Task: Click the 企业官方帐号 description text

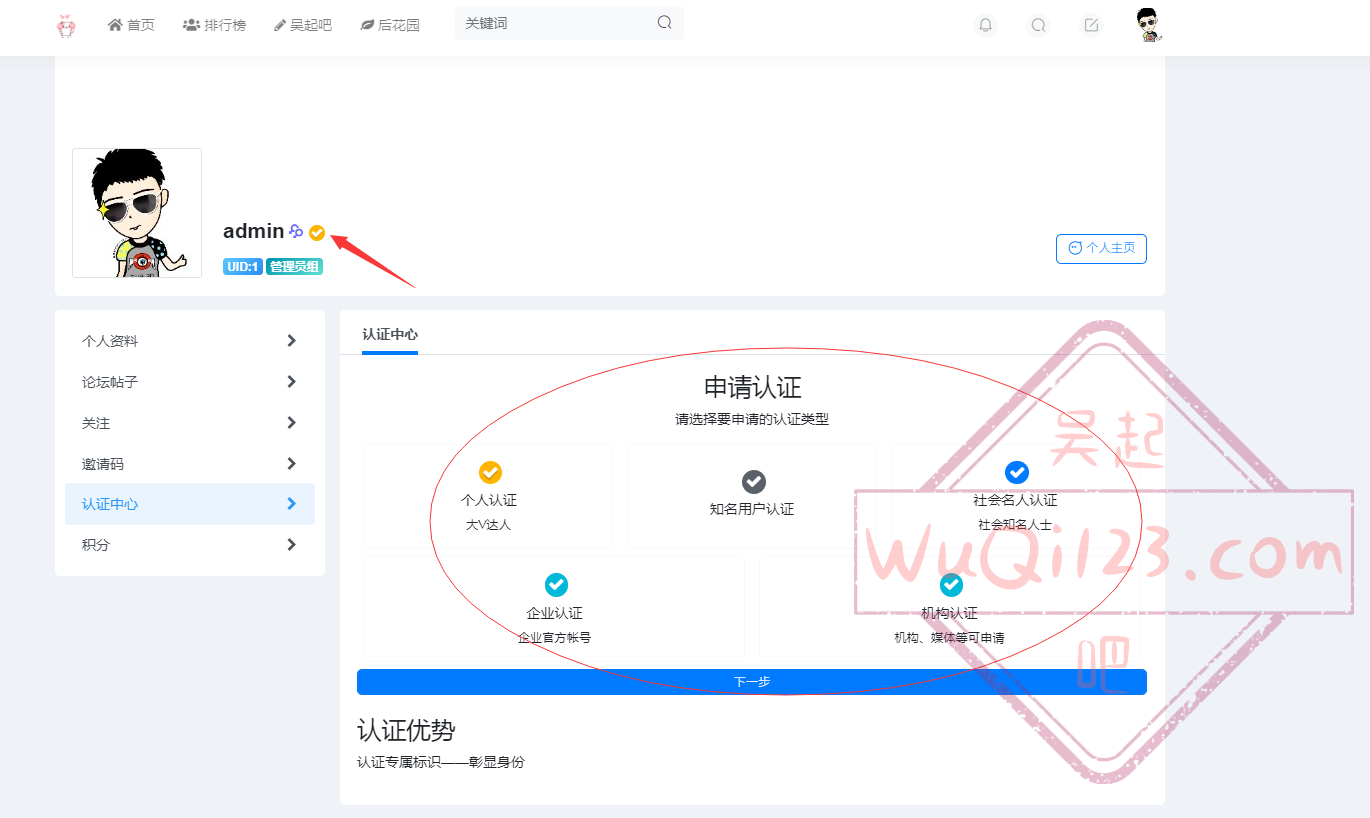Action: (555, 637)
